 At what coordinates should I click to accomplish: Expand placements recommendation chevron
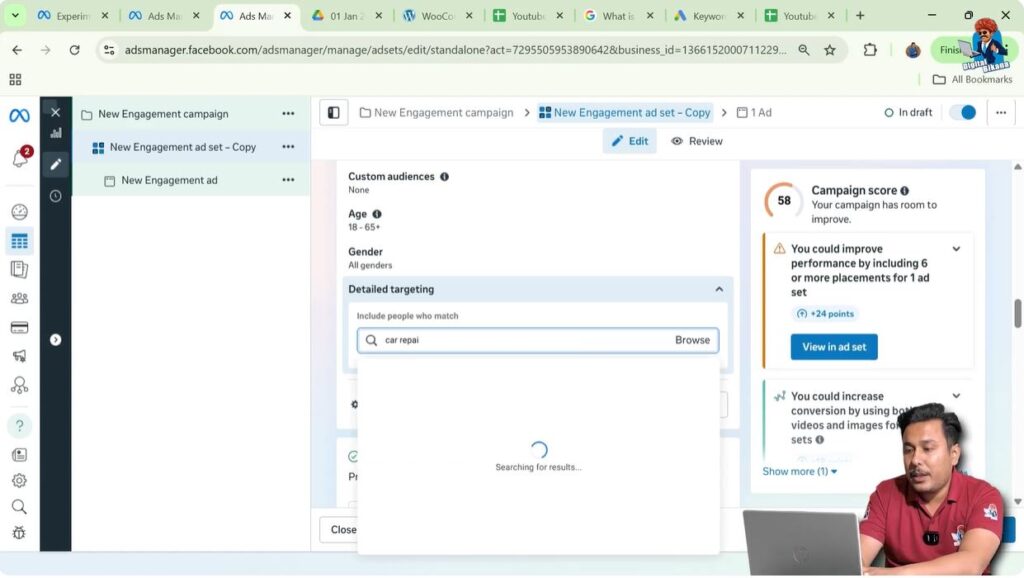coord(956,249)
